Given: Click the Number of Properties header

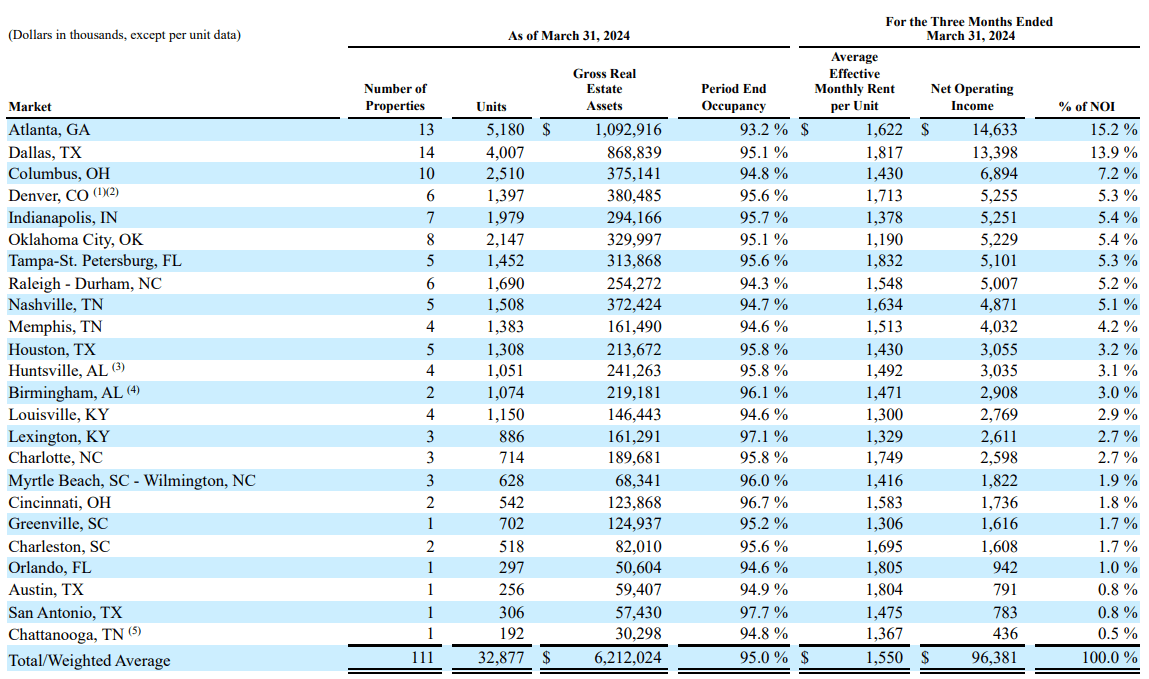Looking at the screenshot, I should (396, 95).
